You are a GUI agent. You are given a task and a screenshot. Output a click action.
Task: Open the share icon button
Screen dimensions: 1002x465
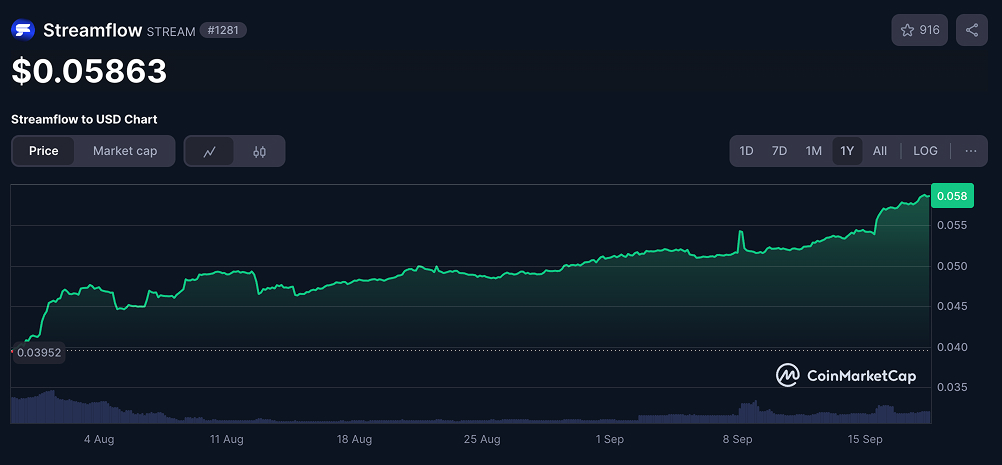(x=971, y=30)
